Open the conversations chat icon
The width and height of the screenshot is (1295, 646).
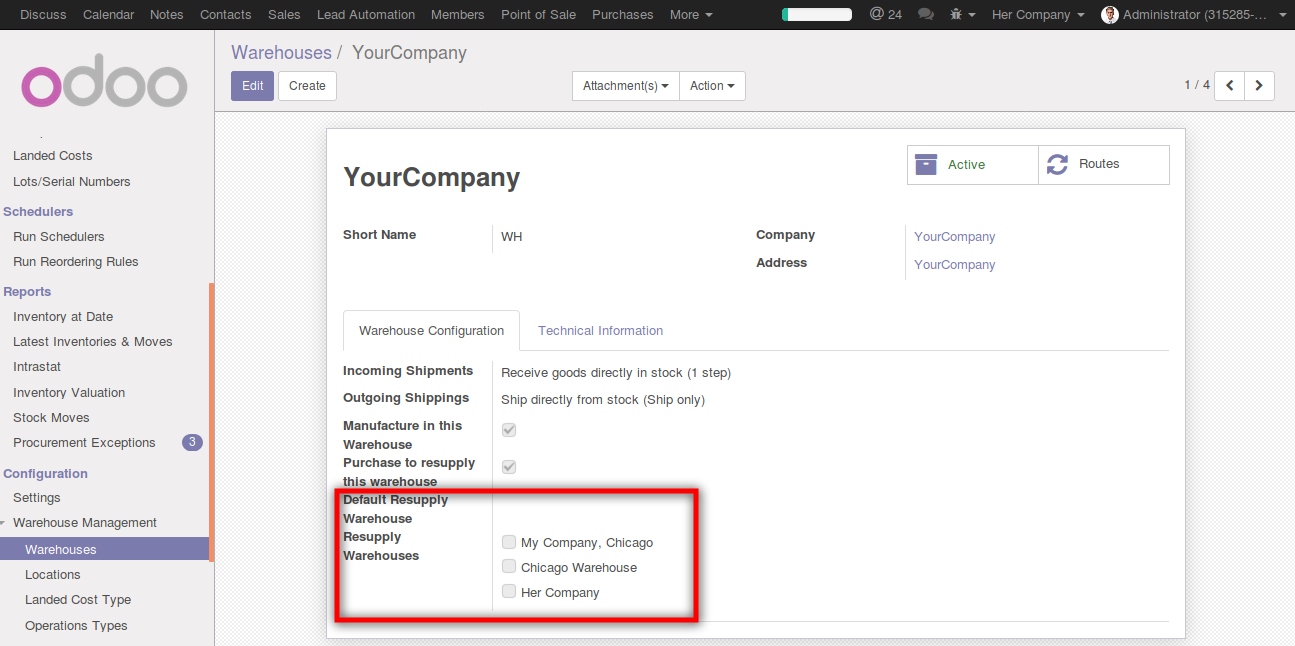pyautogui.click(x=926, y=15)
